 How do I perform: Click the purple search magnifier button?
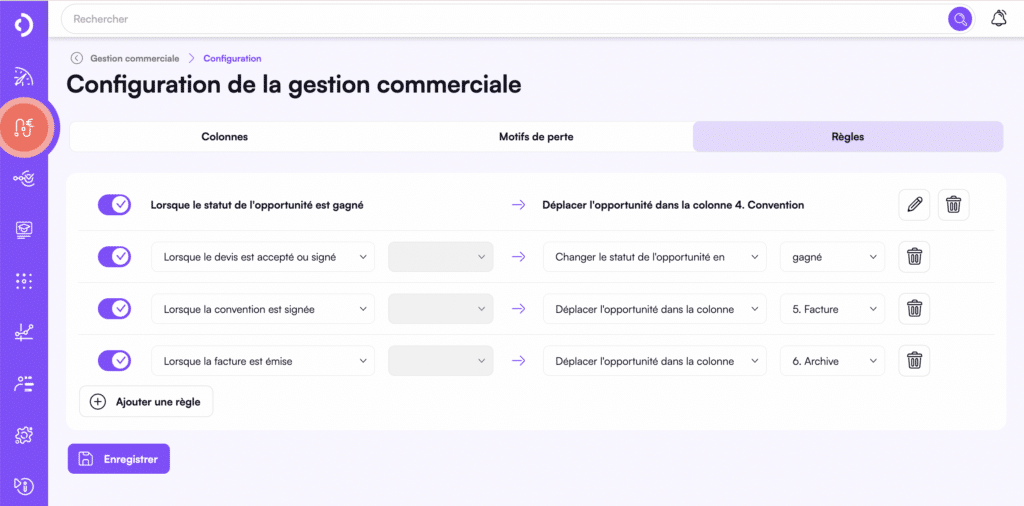[959, 19]
